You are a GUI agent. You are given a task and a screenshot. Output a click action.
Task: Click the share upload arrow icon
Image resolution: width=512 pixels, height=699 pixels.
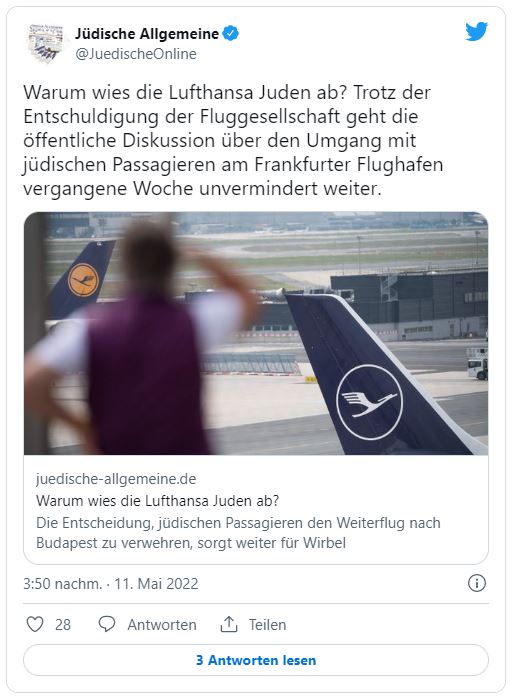pos(229,624)
